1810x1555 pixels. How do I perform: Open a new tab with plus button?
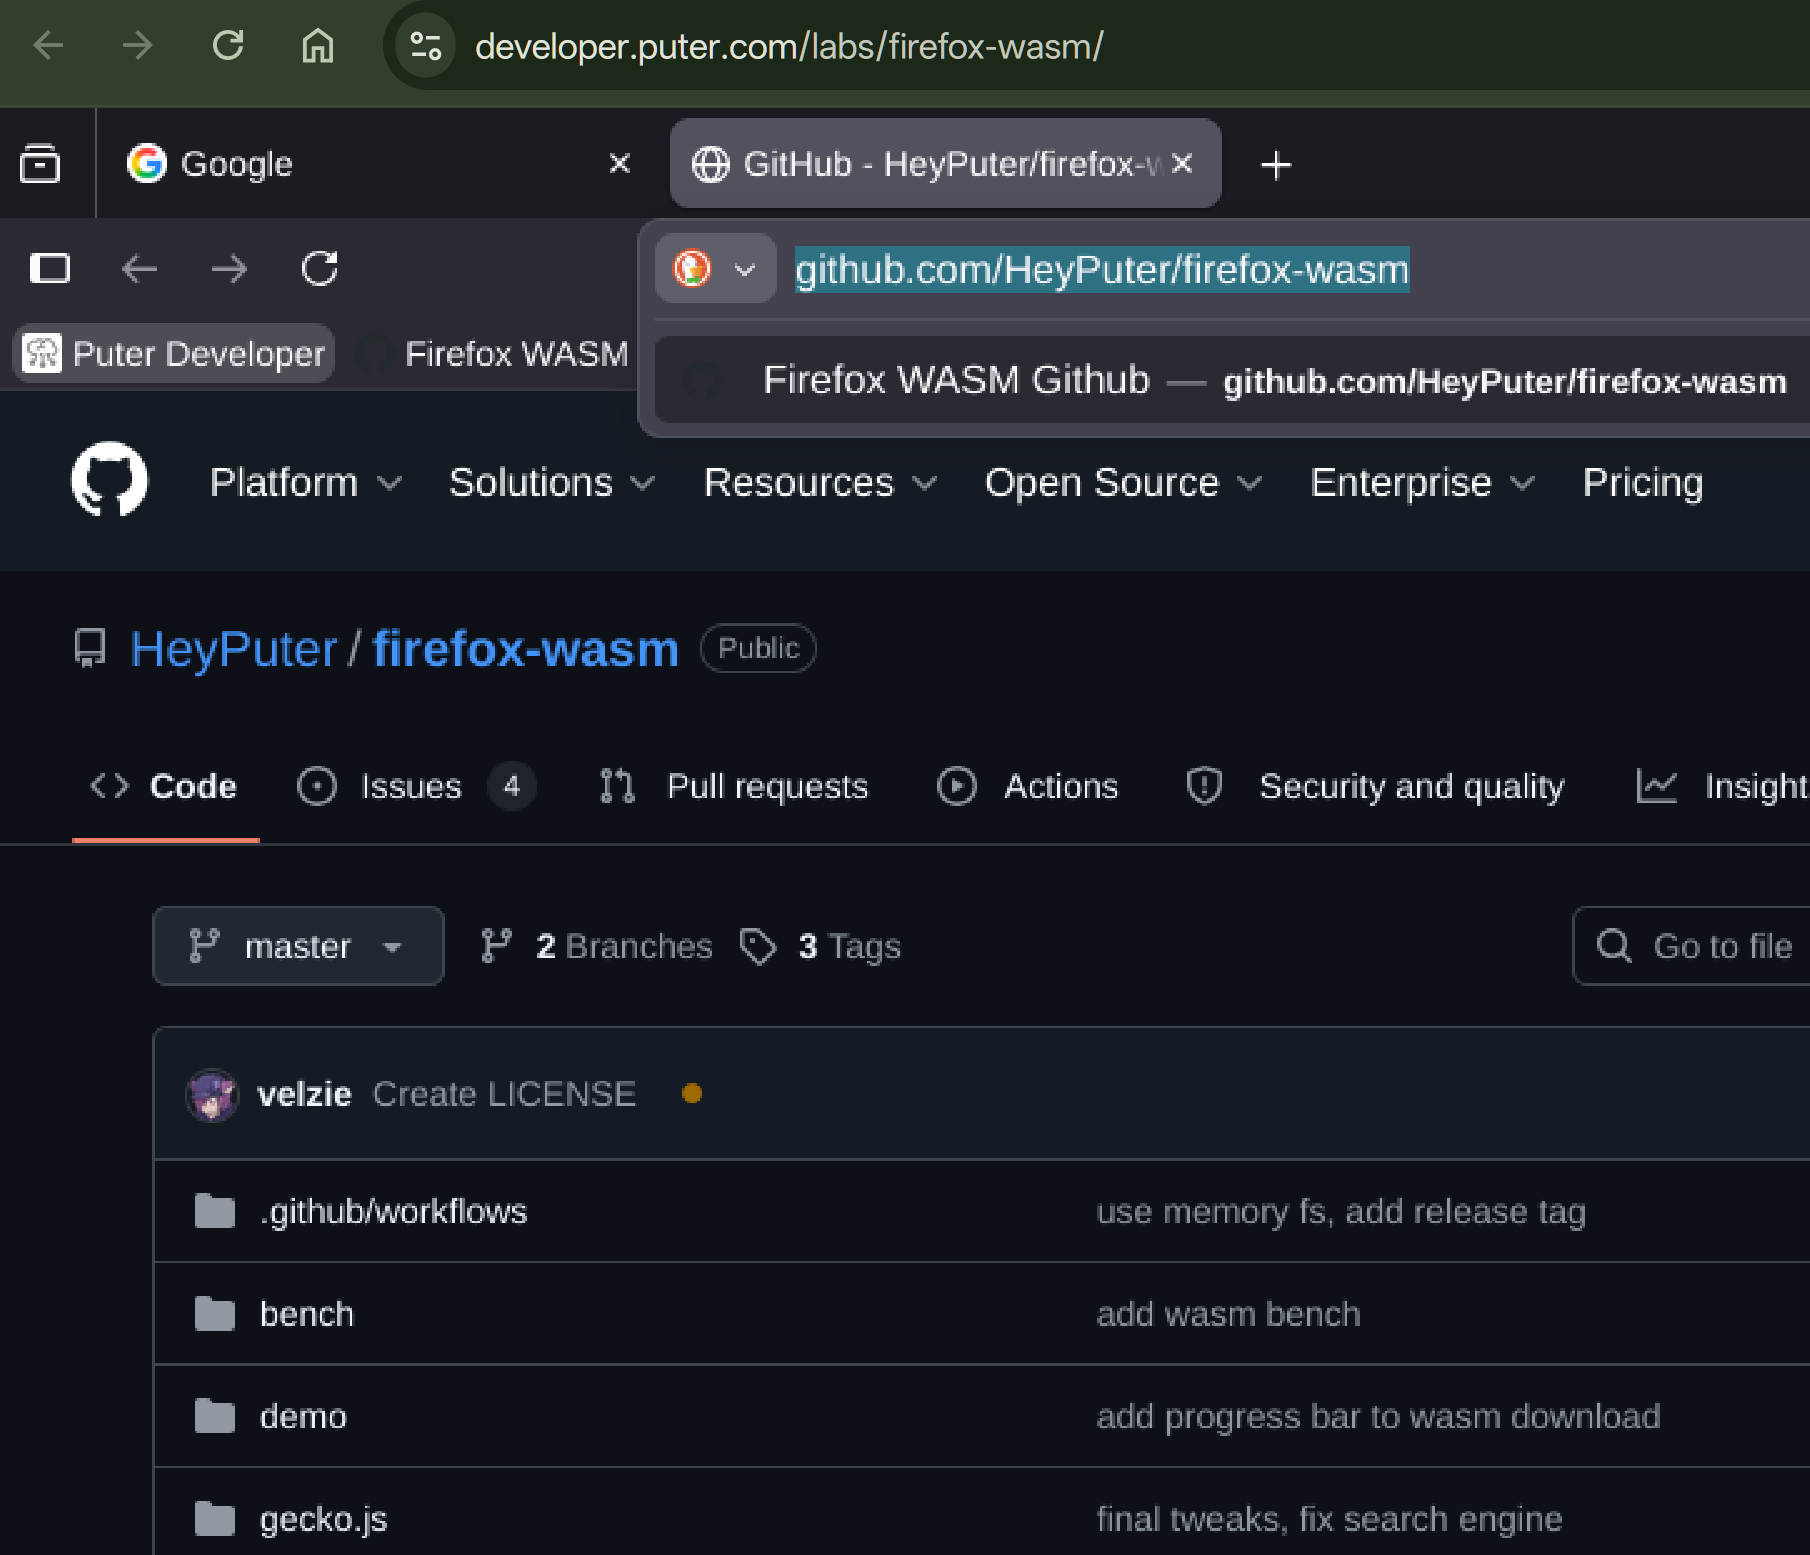point(1276,165)
